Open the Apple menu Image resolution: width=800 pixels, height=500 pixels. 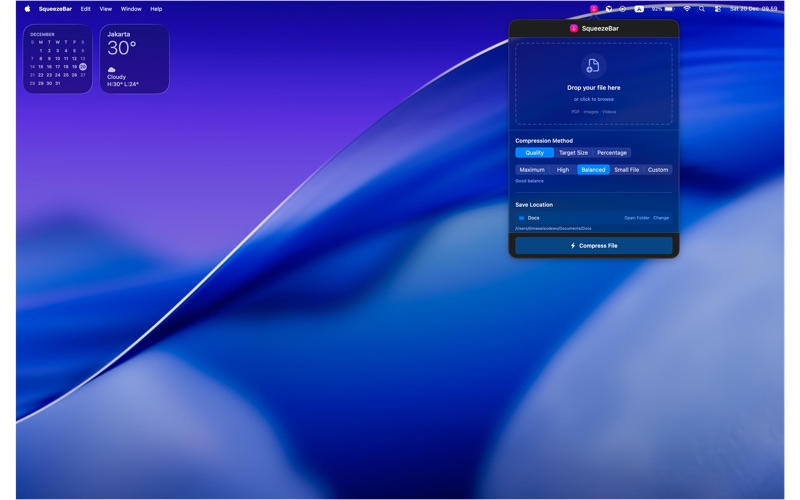(x=28, y=9)
